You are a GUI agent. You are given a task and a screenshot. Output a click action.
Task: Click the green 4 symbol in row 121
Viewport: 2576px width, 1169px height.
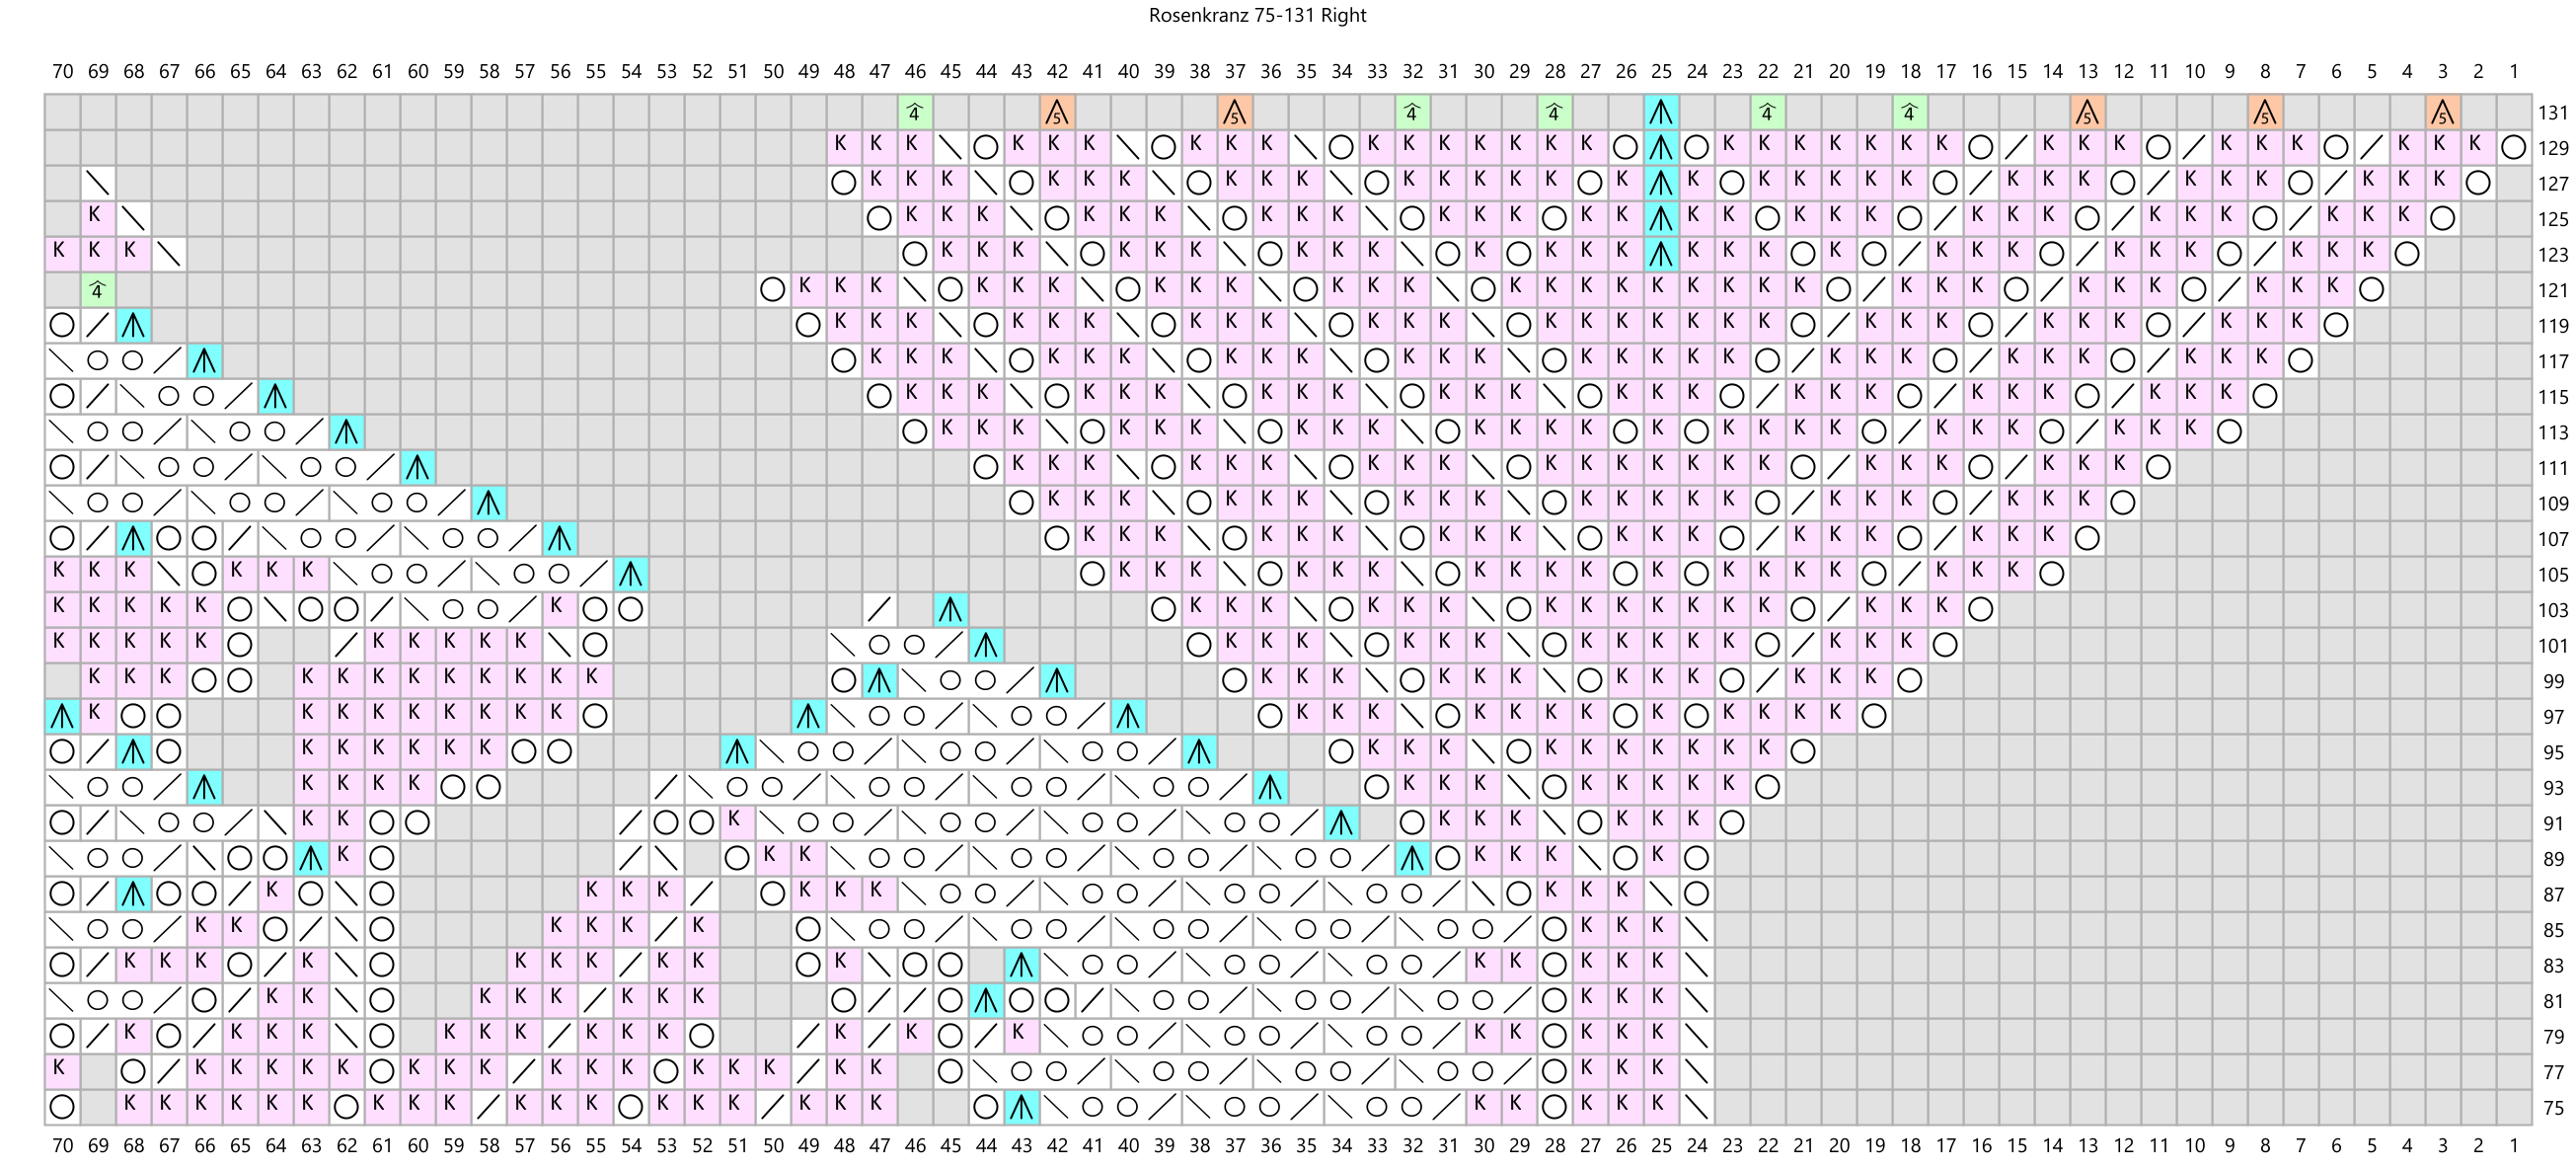pos(97,290)
